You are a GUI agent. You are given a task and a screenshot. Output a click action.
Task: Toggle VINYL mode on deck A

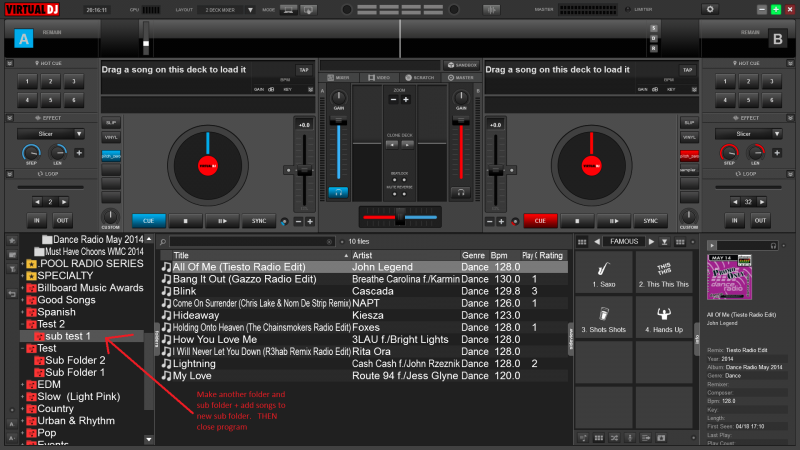click(x=111, y=137)
